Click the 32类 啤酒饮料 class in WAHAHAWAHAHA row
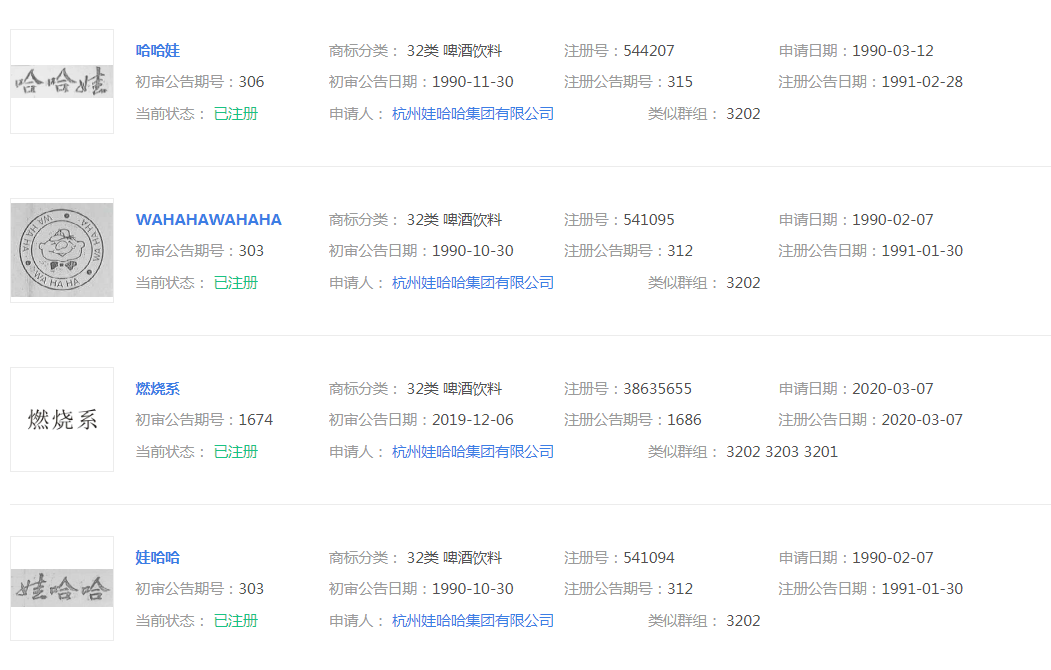This screenshot has width=1051, height=670. coord(454,220)
